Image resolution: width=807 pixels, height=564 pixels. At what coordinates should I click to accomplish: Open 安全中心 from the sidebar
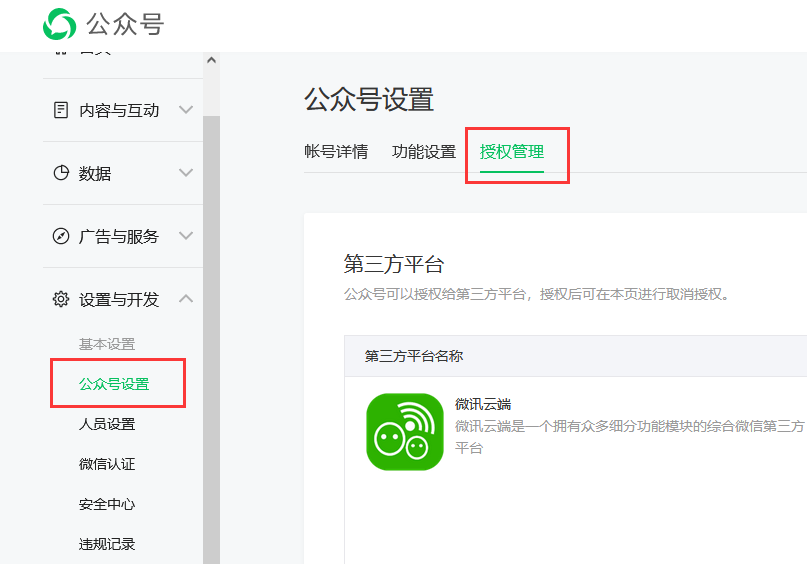pos(107,504)
